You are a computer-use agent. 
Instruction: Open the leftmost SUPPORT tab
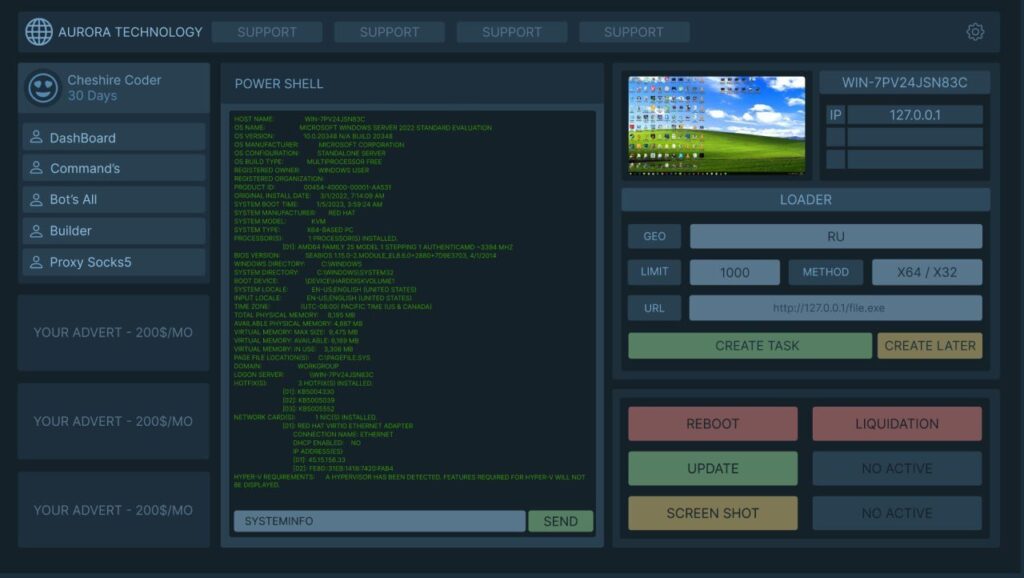click(x=266, y=32)
